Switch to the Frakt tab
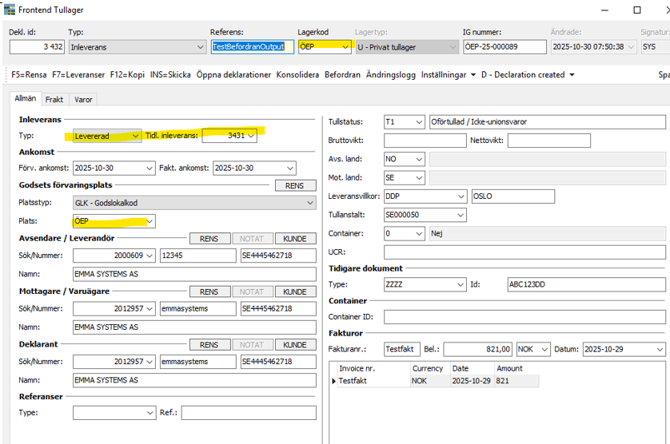670x444 pixels. coord(54,100)
